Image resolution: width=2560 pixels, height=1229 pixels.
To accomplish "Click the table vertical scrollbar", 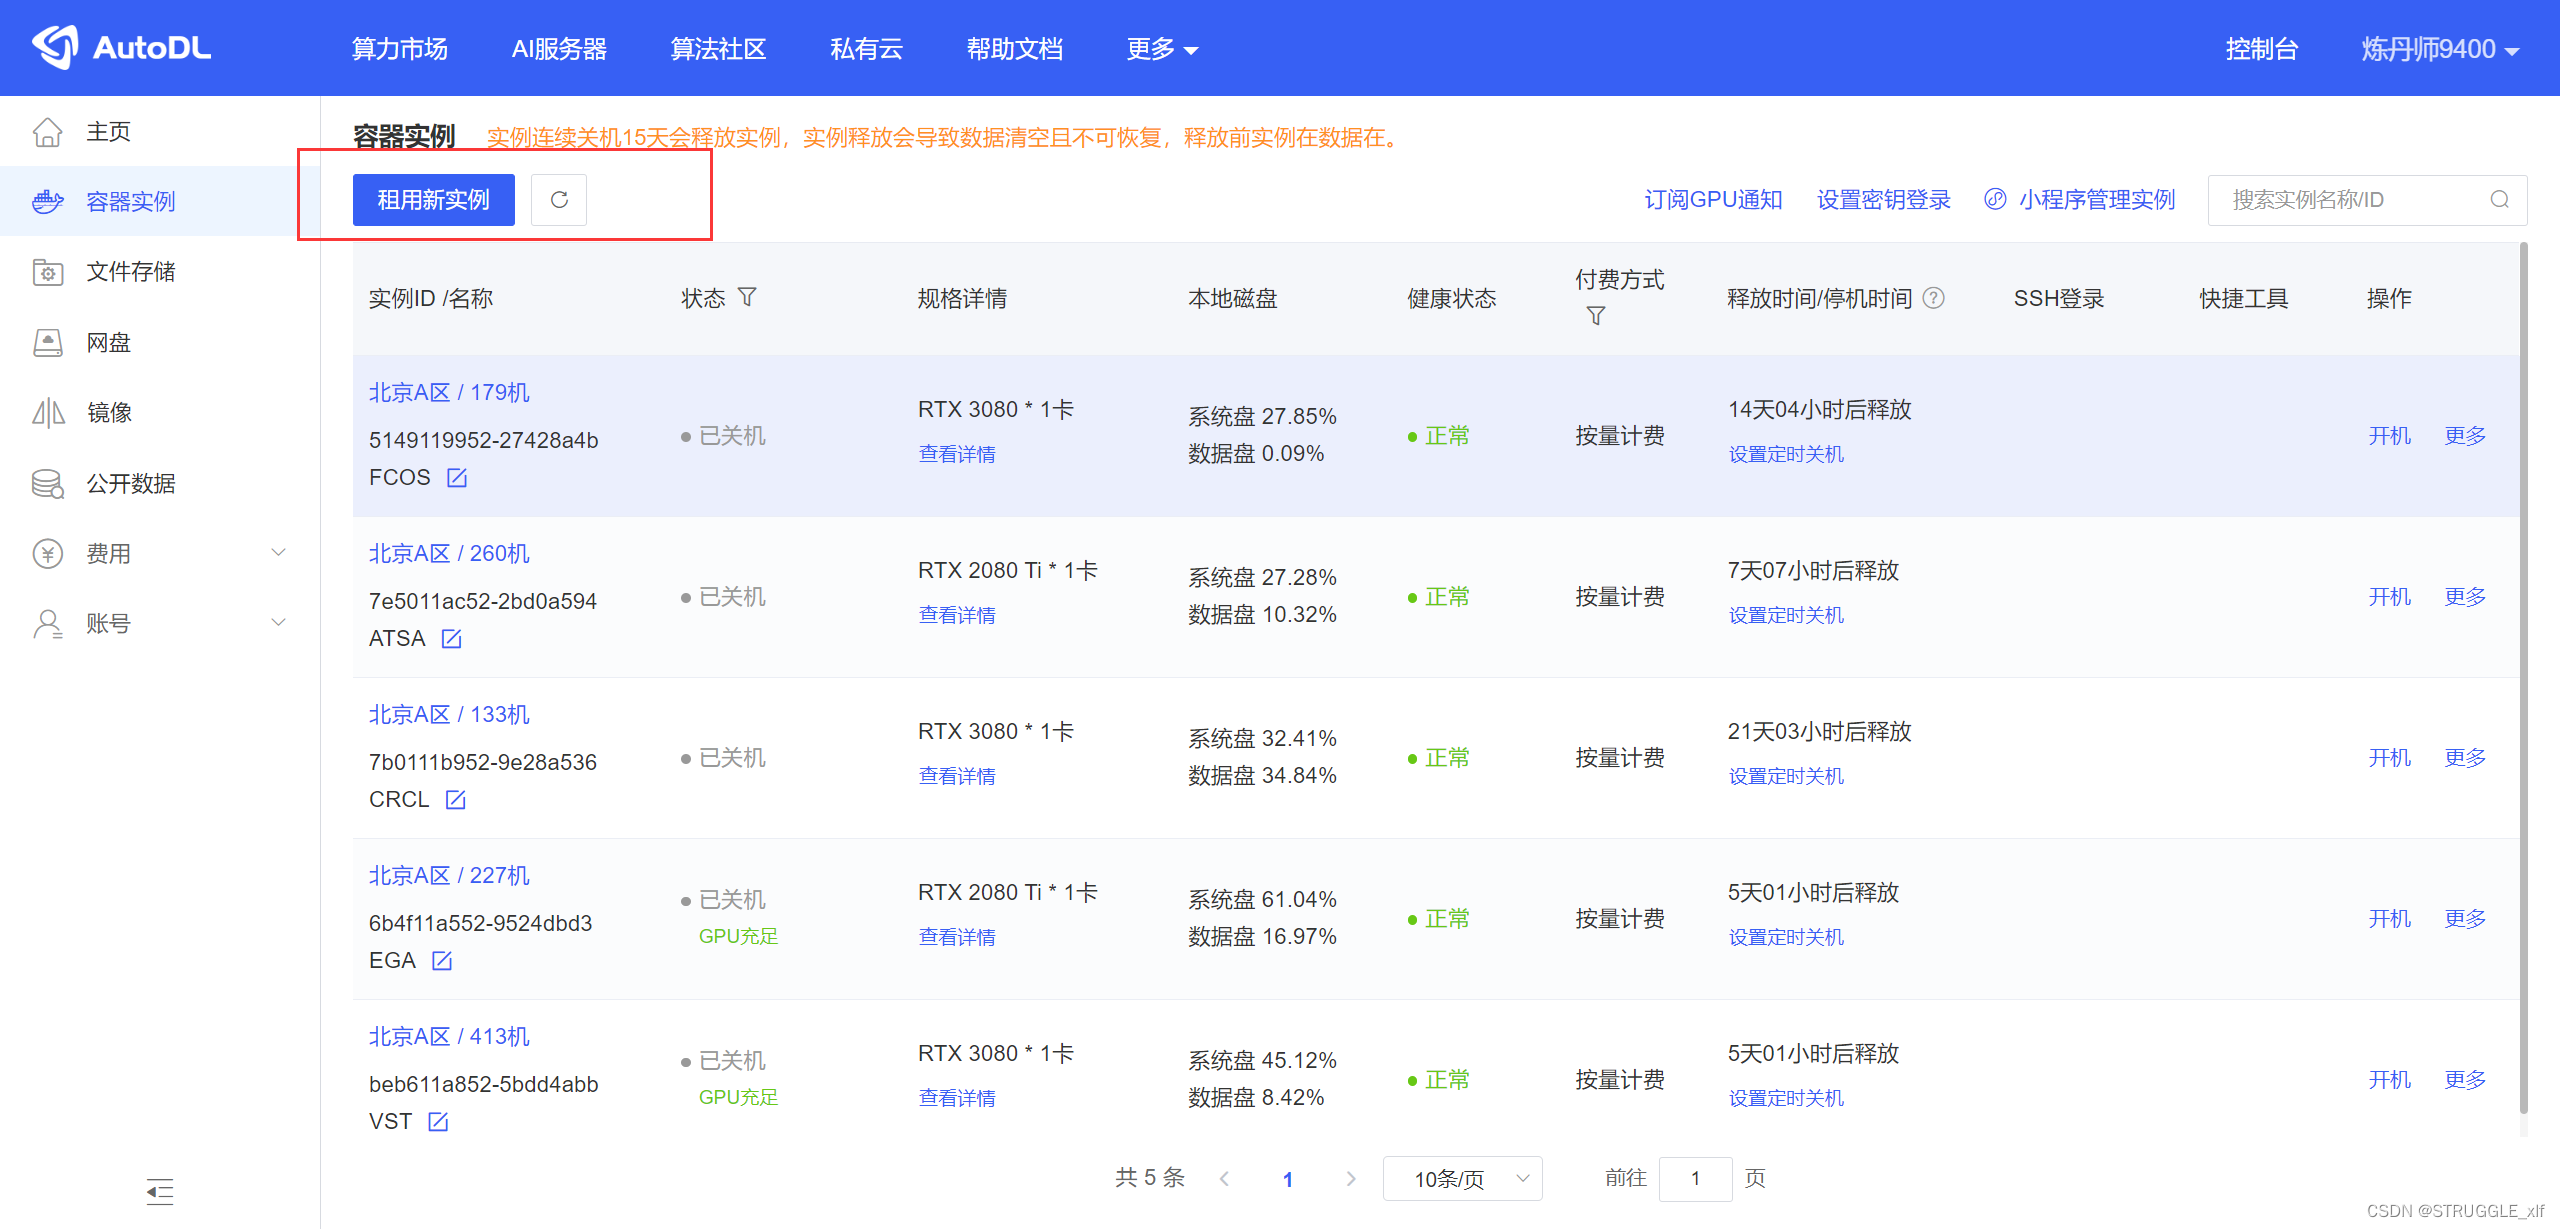I will [2523, 677].
